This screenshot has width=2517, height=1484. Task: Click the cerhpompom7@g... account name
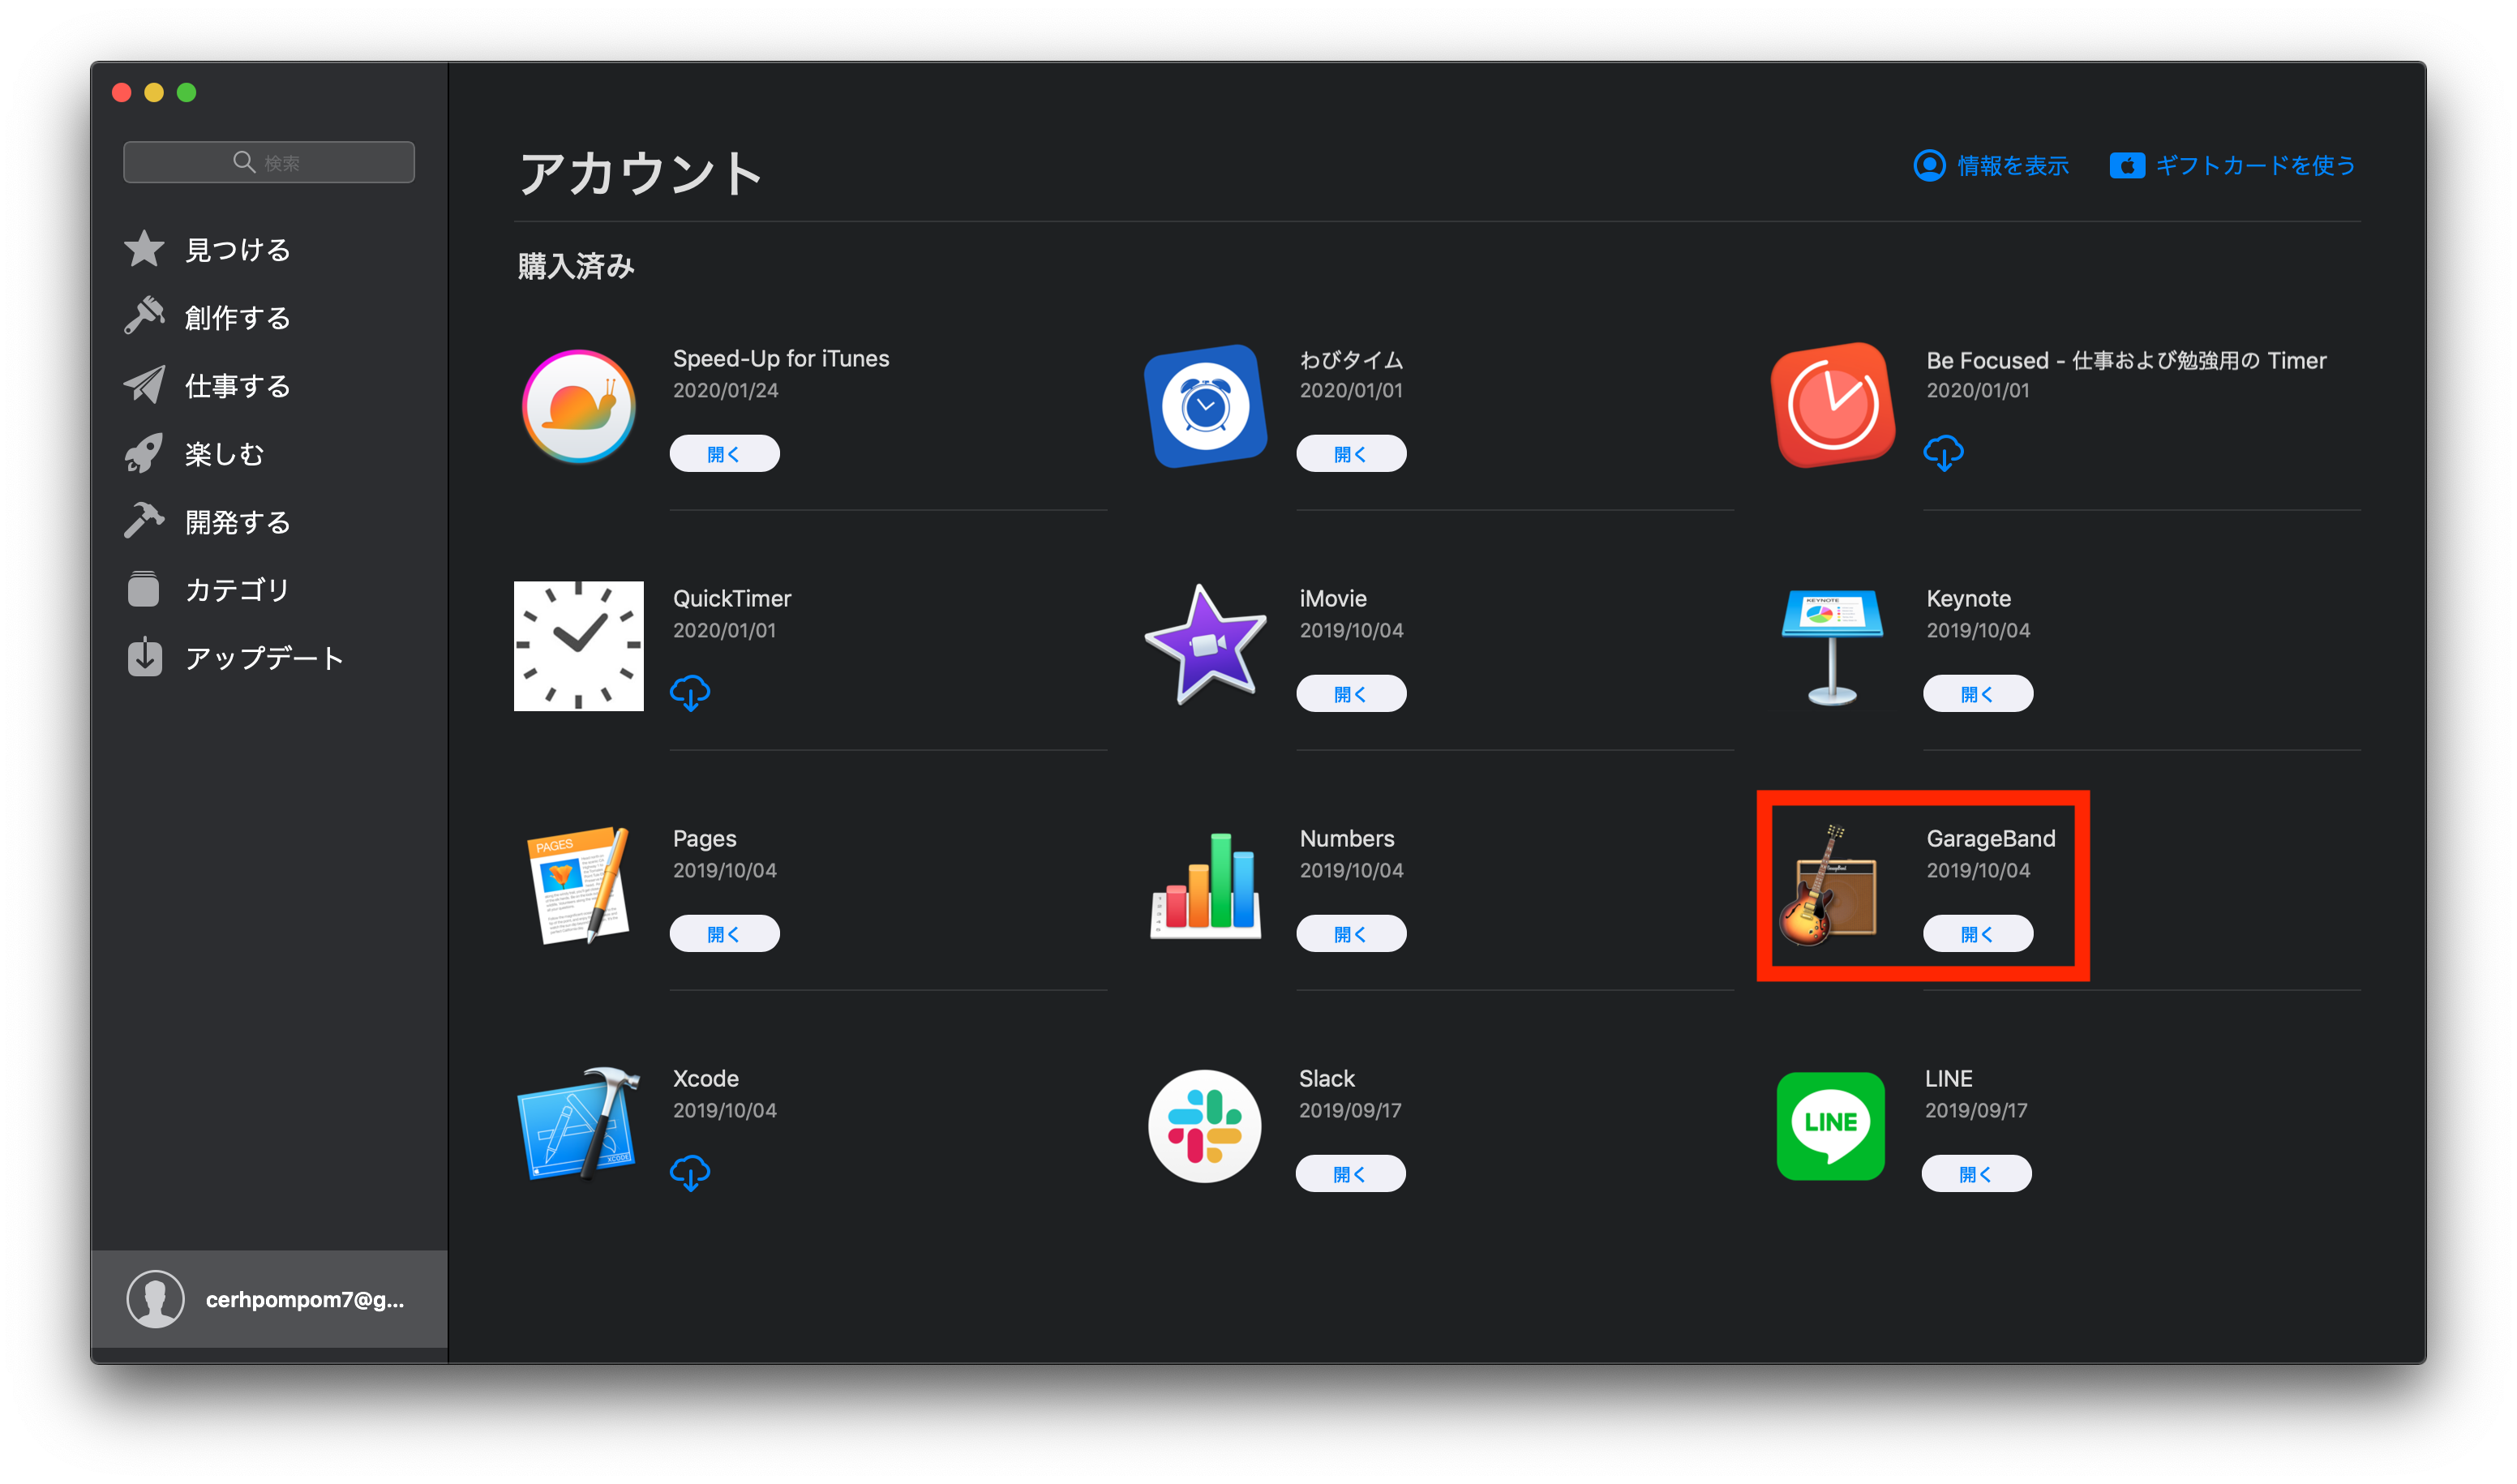tap(304, 1299)
